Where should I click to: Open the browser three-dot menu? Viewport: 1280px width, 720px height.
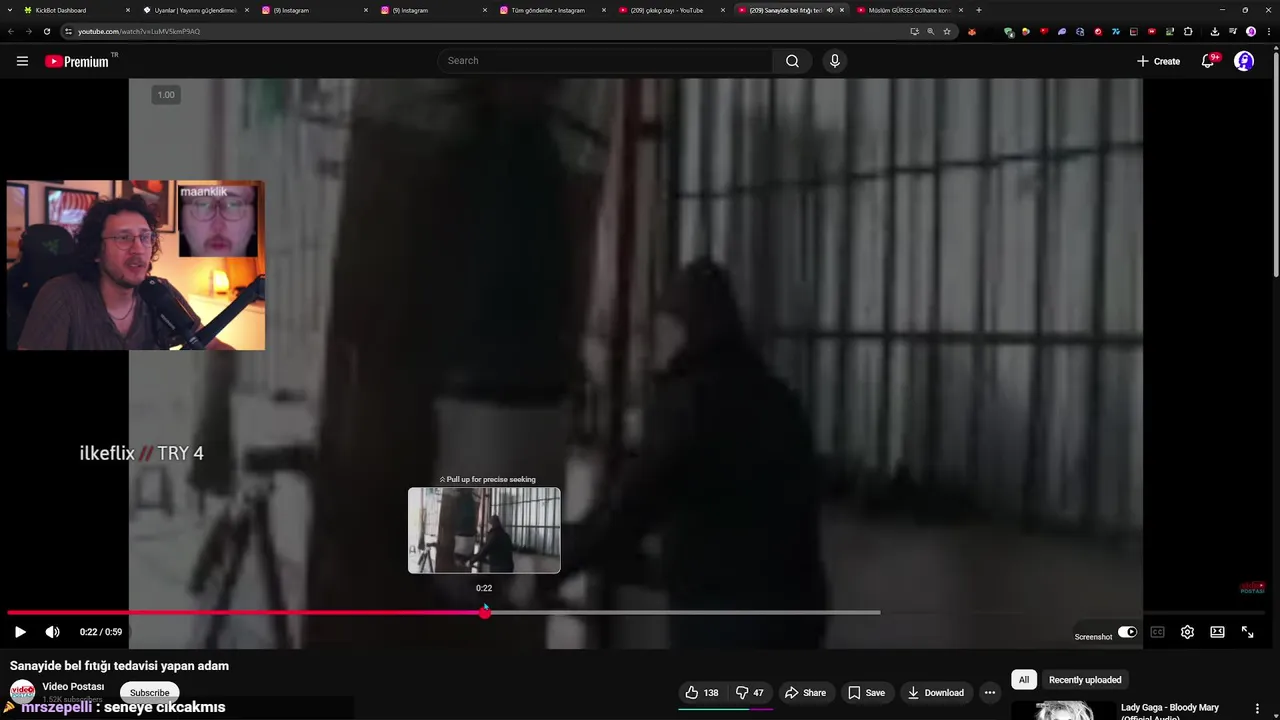click(1268, 31)
